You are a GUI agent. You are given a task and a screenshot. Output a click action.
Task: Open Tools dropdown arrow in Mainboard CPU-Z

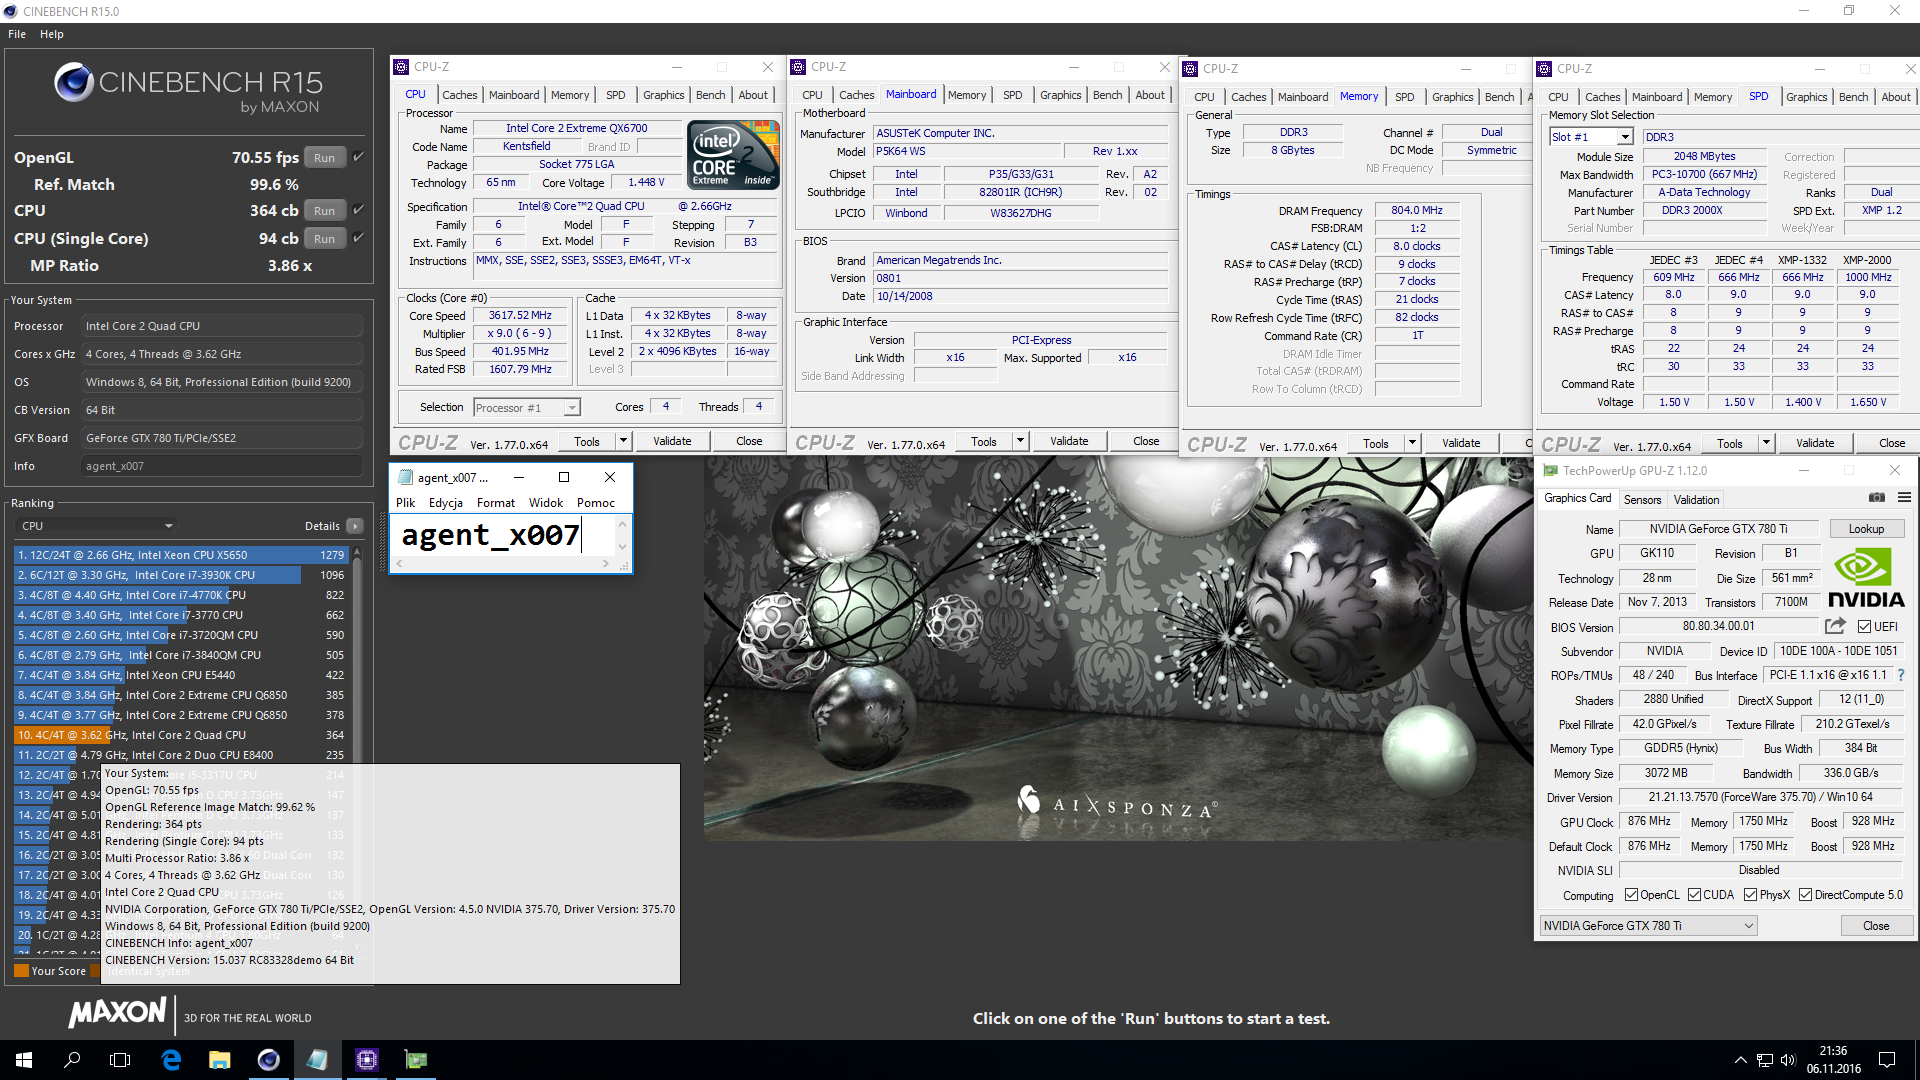point(1020,441)
